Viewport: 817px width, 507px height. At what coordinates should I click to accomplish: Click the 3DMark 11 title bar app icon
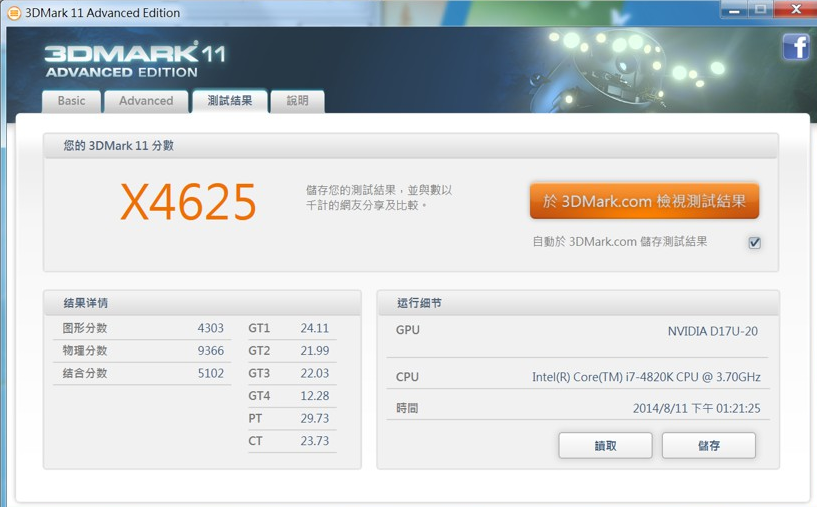(x=15, y=13)
